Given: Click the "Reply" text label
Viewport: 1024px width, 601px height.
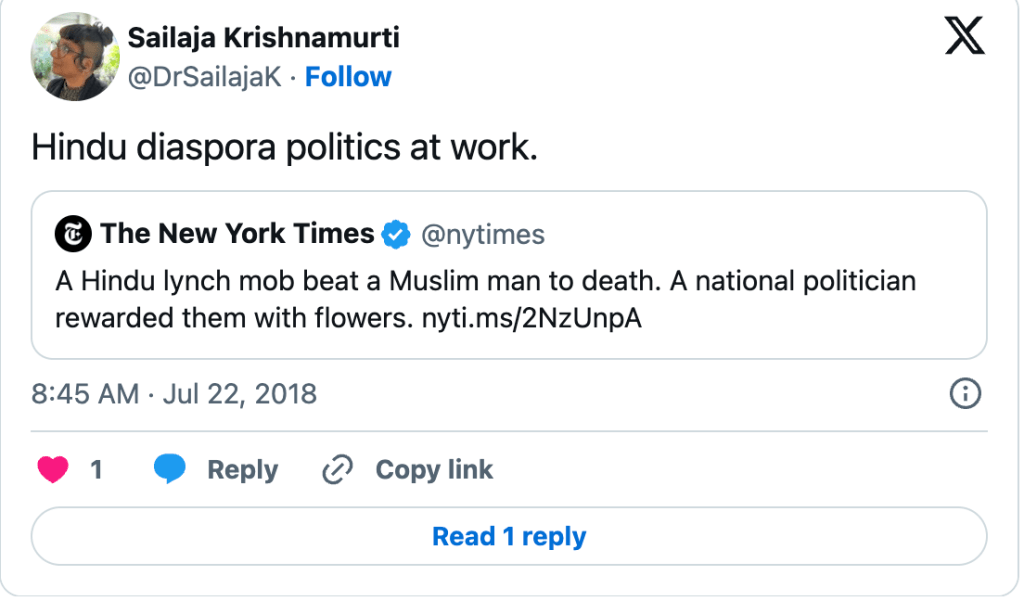Looking at the screenshot, I should (242, 469).
